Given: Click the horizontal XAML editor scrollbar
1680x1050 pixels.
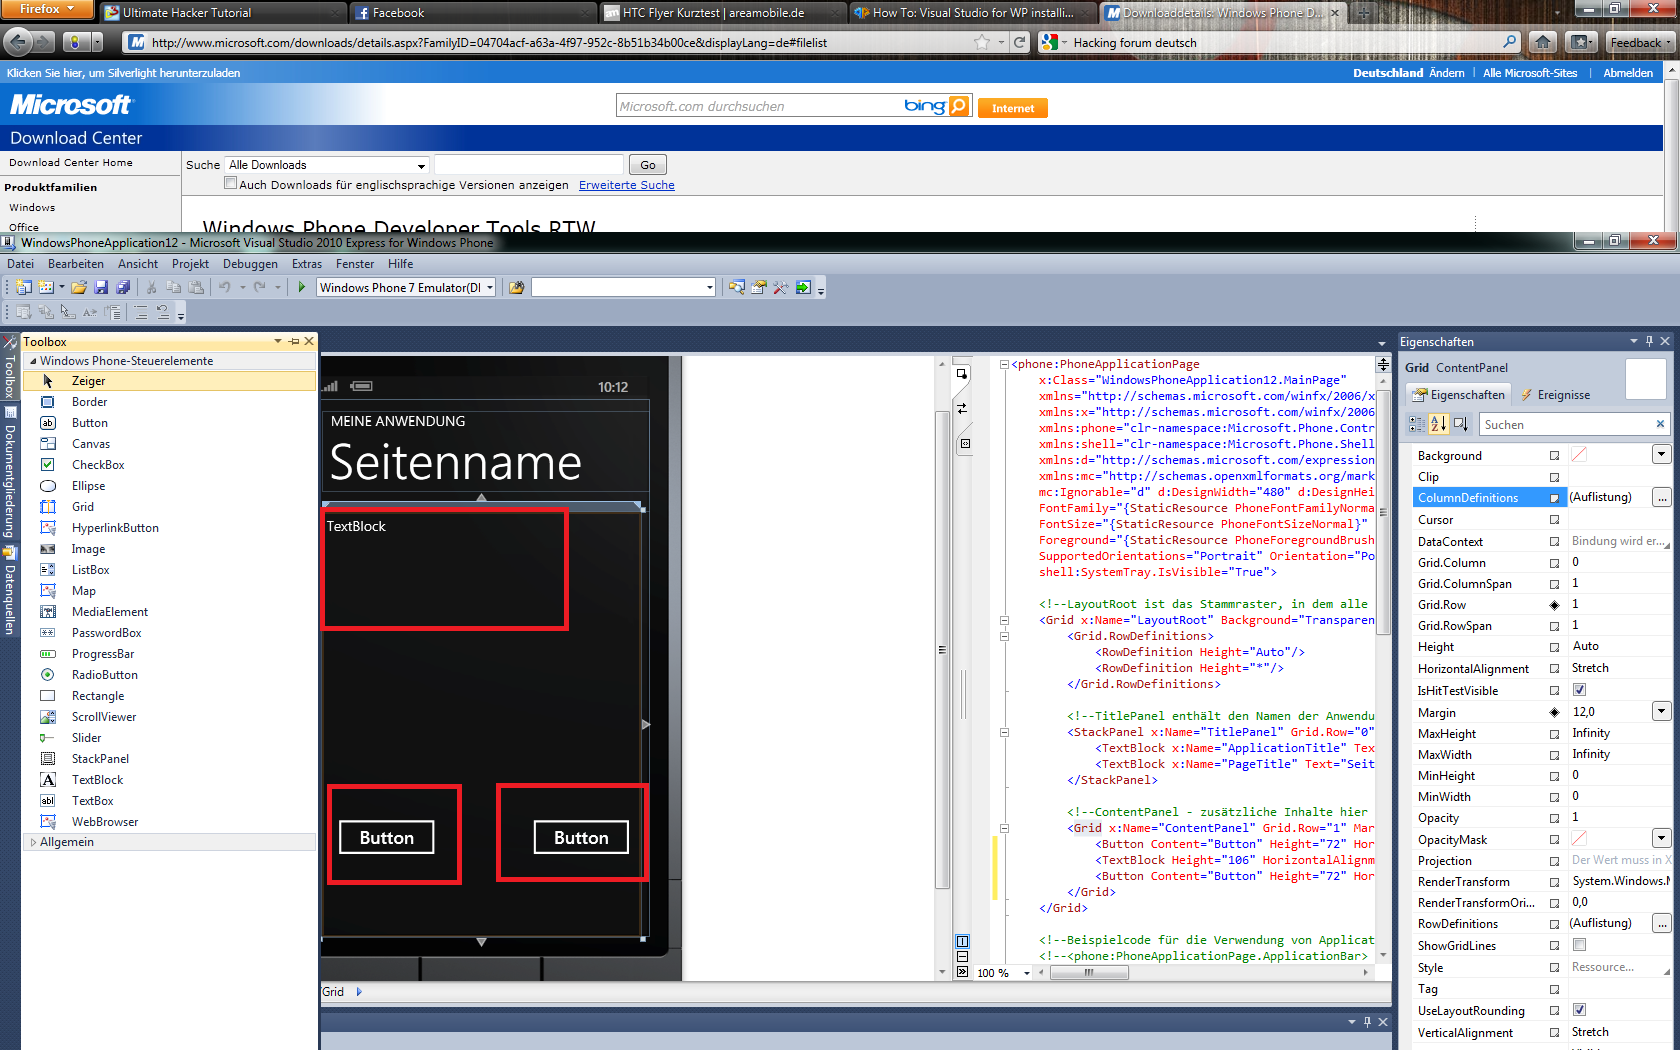Looking at the screenshot, I should (1088, 972).
